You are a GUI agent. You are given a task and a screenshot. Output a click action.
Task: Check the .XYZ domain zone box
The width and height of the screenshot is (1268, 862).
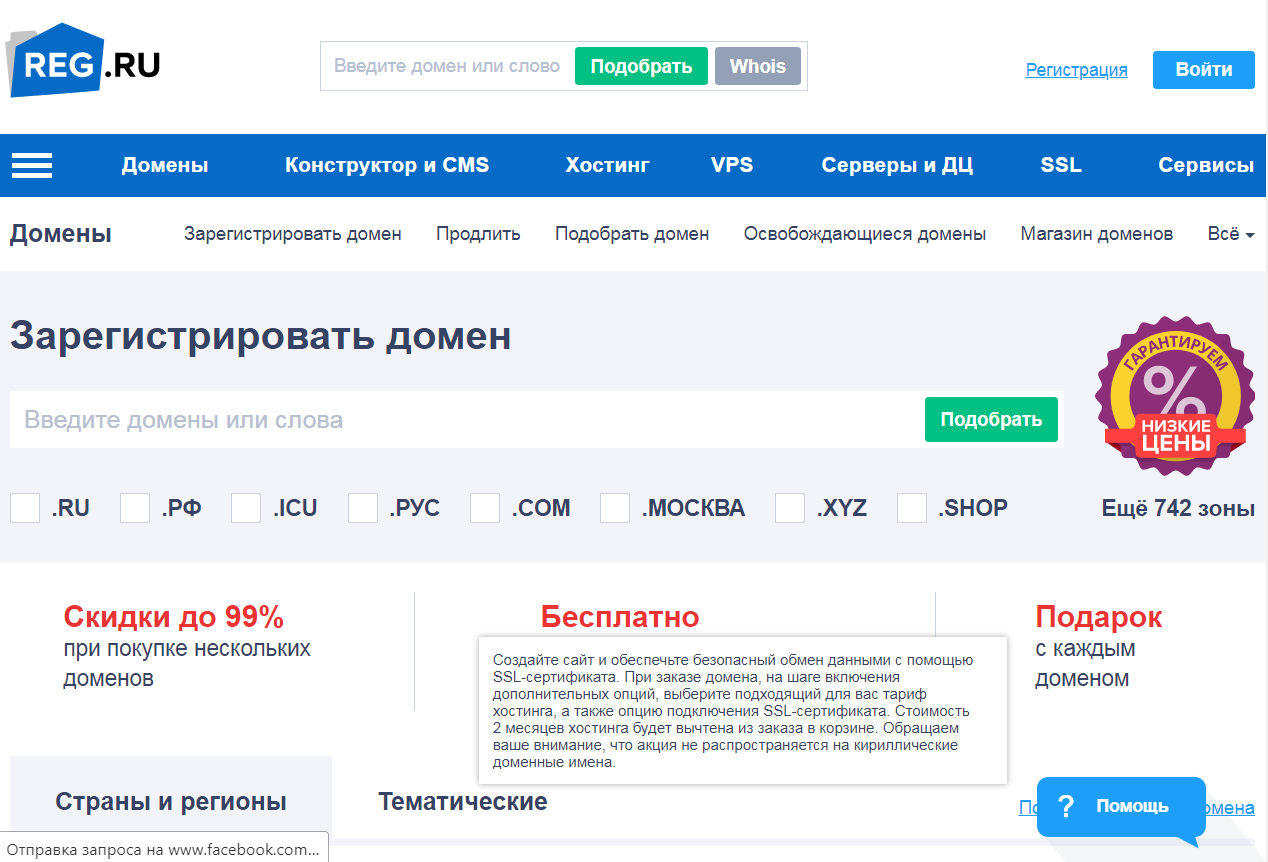tap(790, 508)
